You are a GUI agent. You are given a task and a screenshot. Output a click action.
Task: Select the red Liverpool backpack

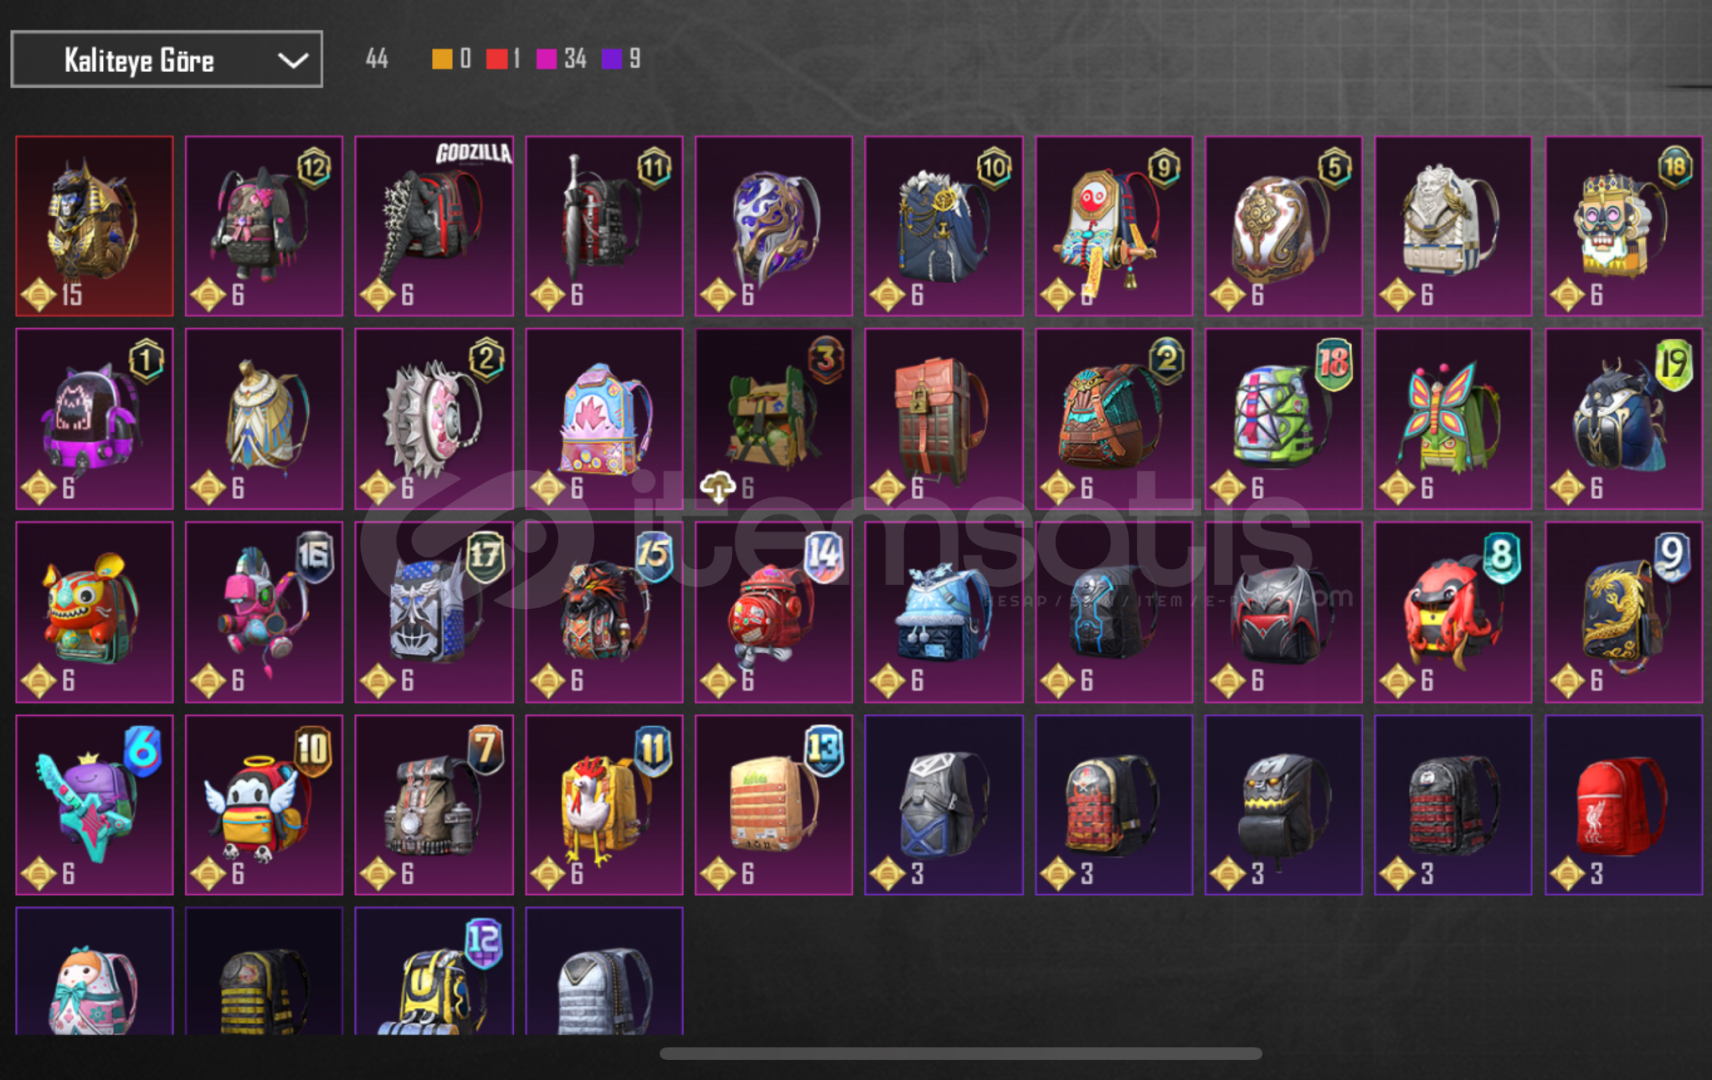click(1623, 804)
